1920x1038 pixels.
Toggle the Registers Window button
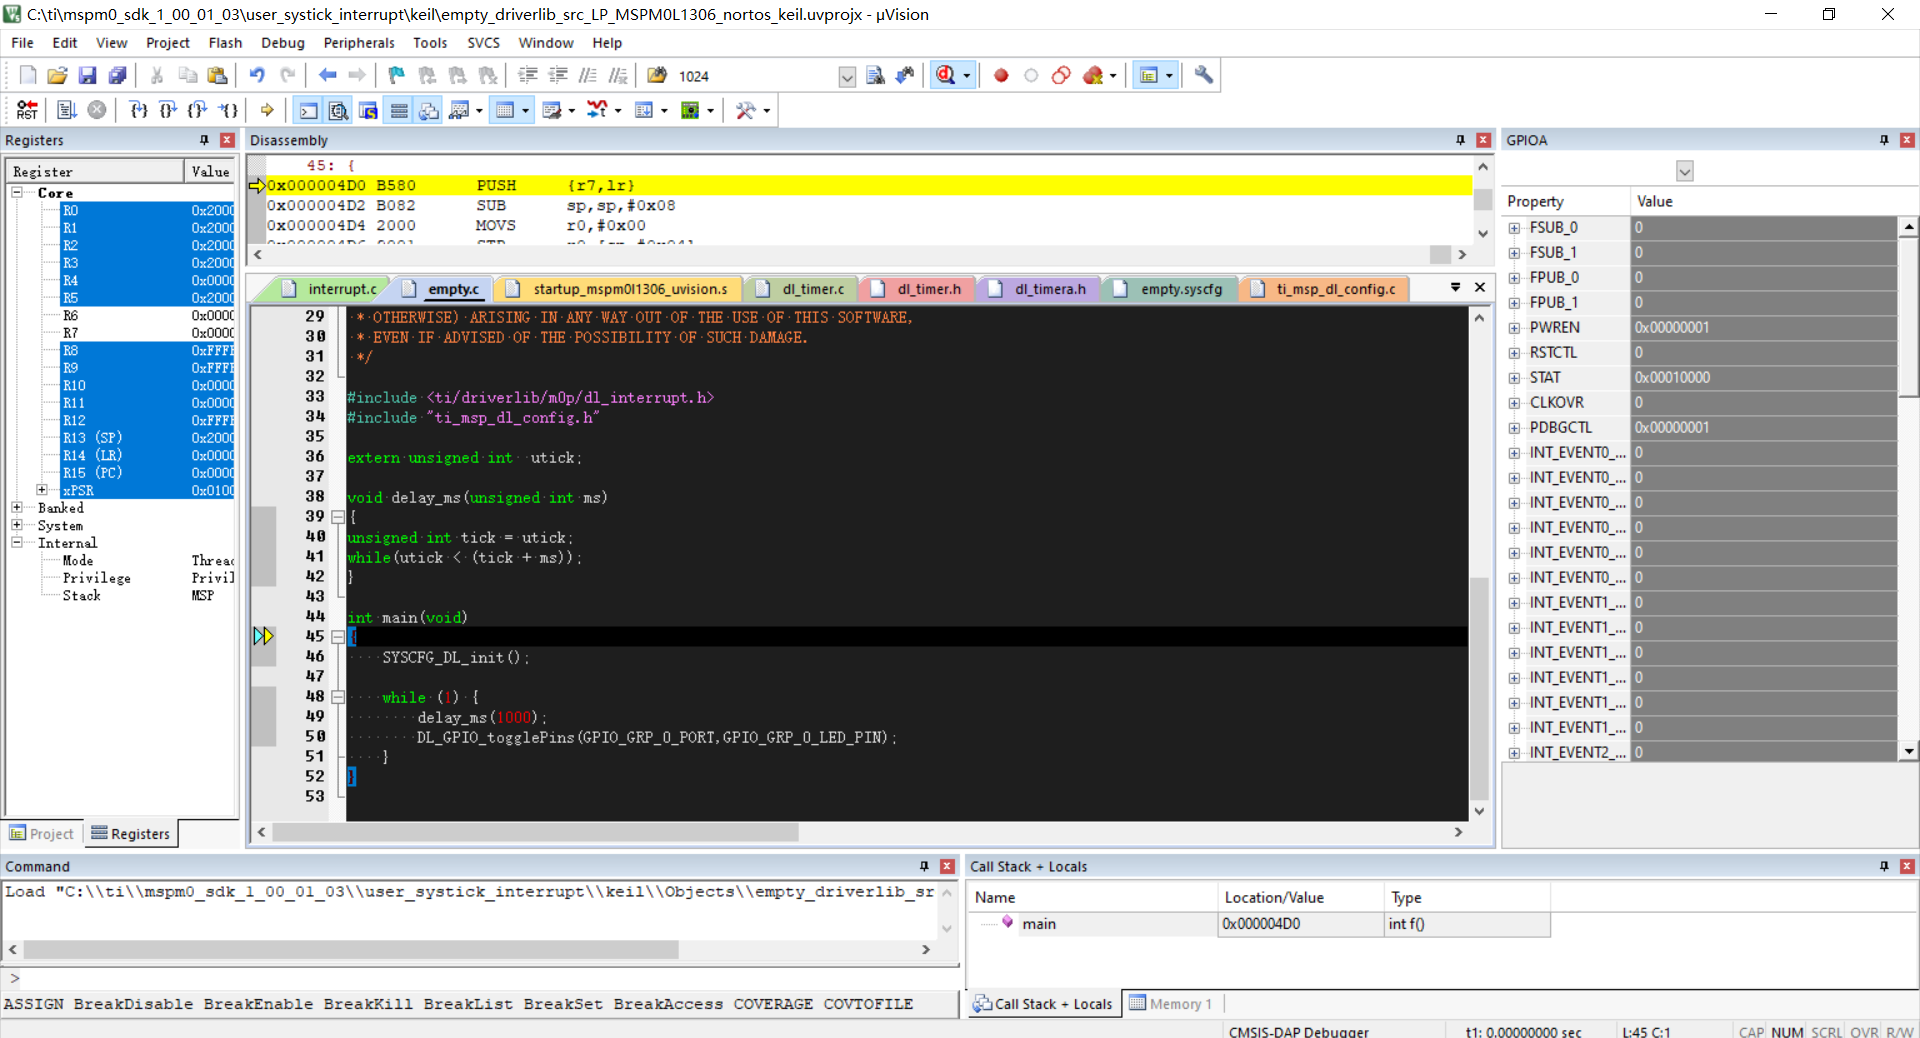[x=399, y=110]
